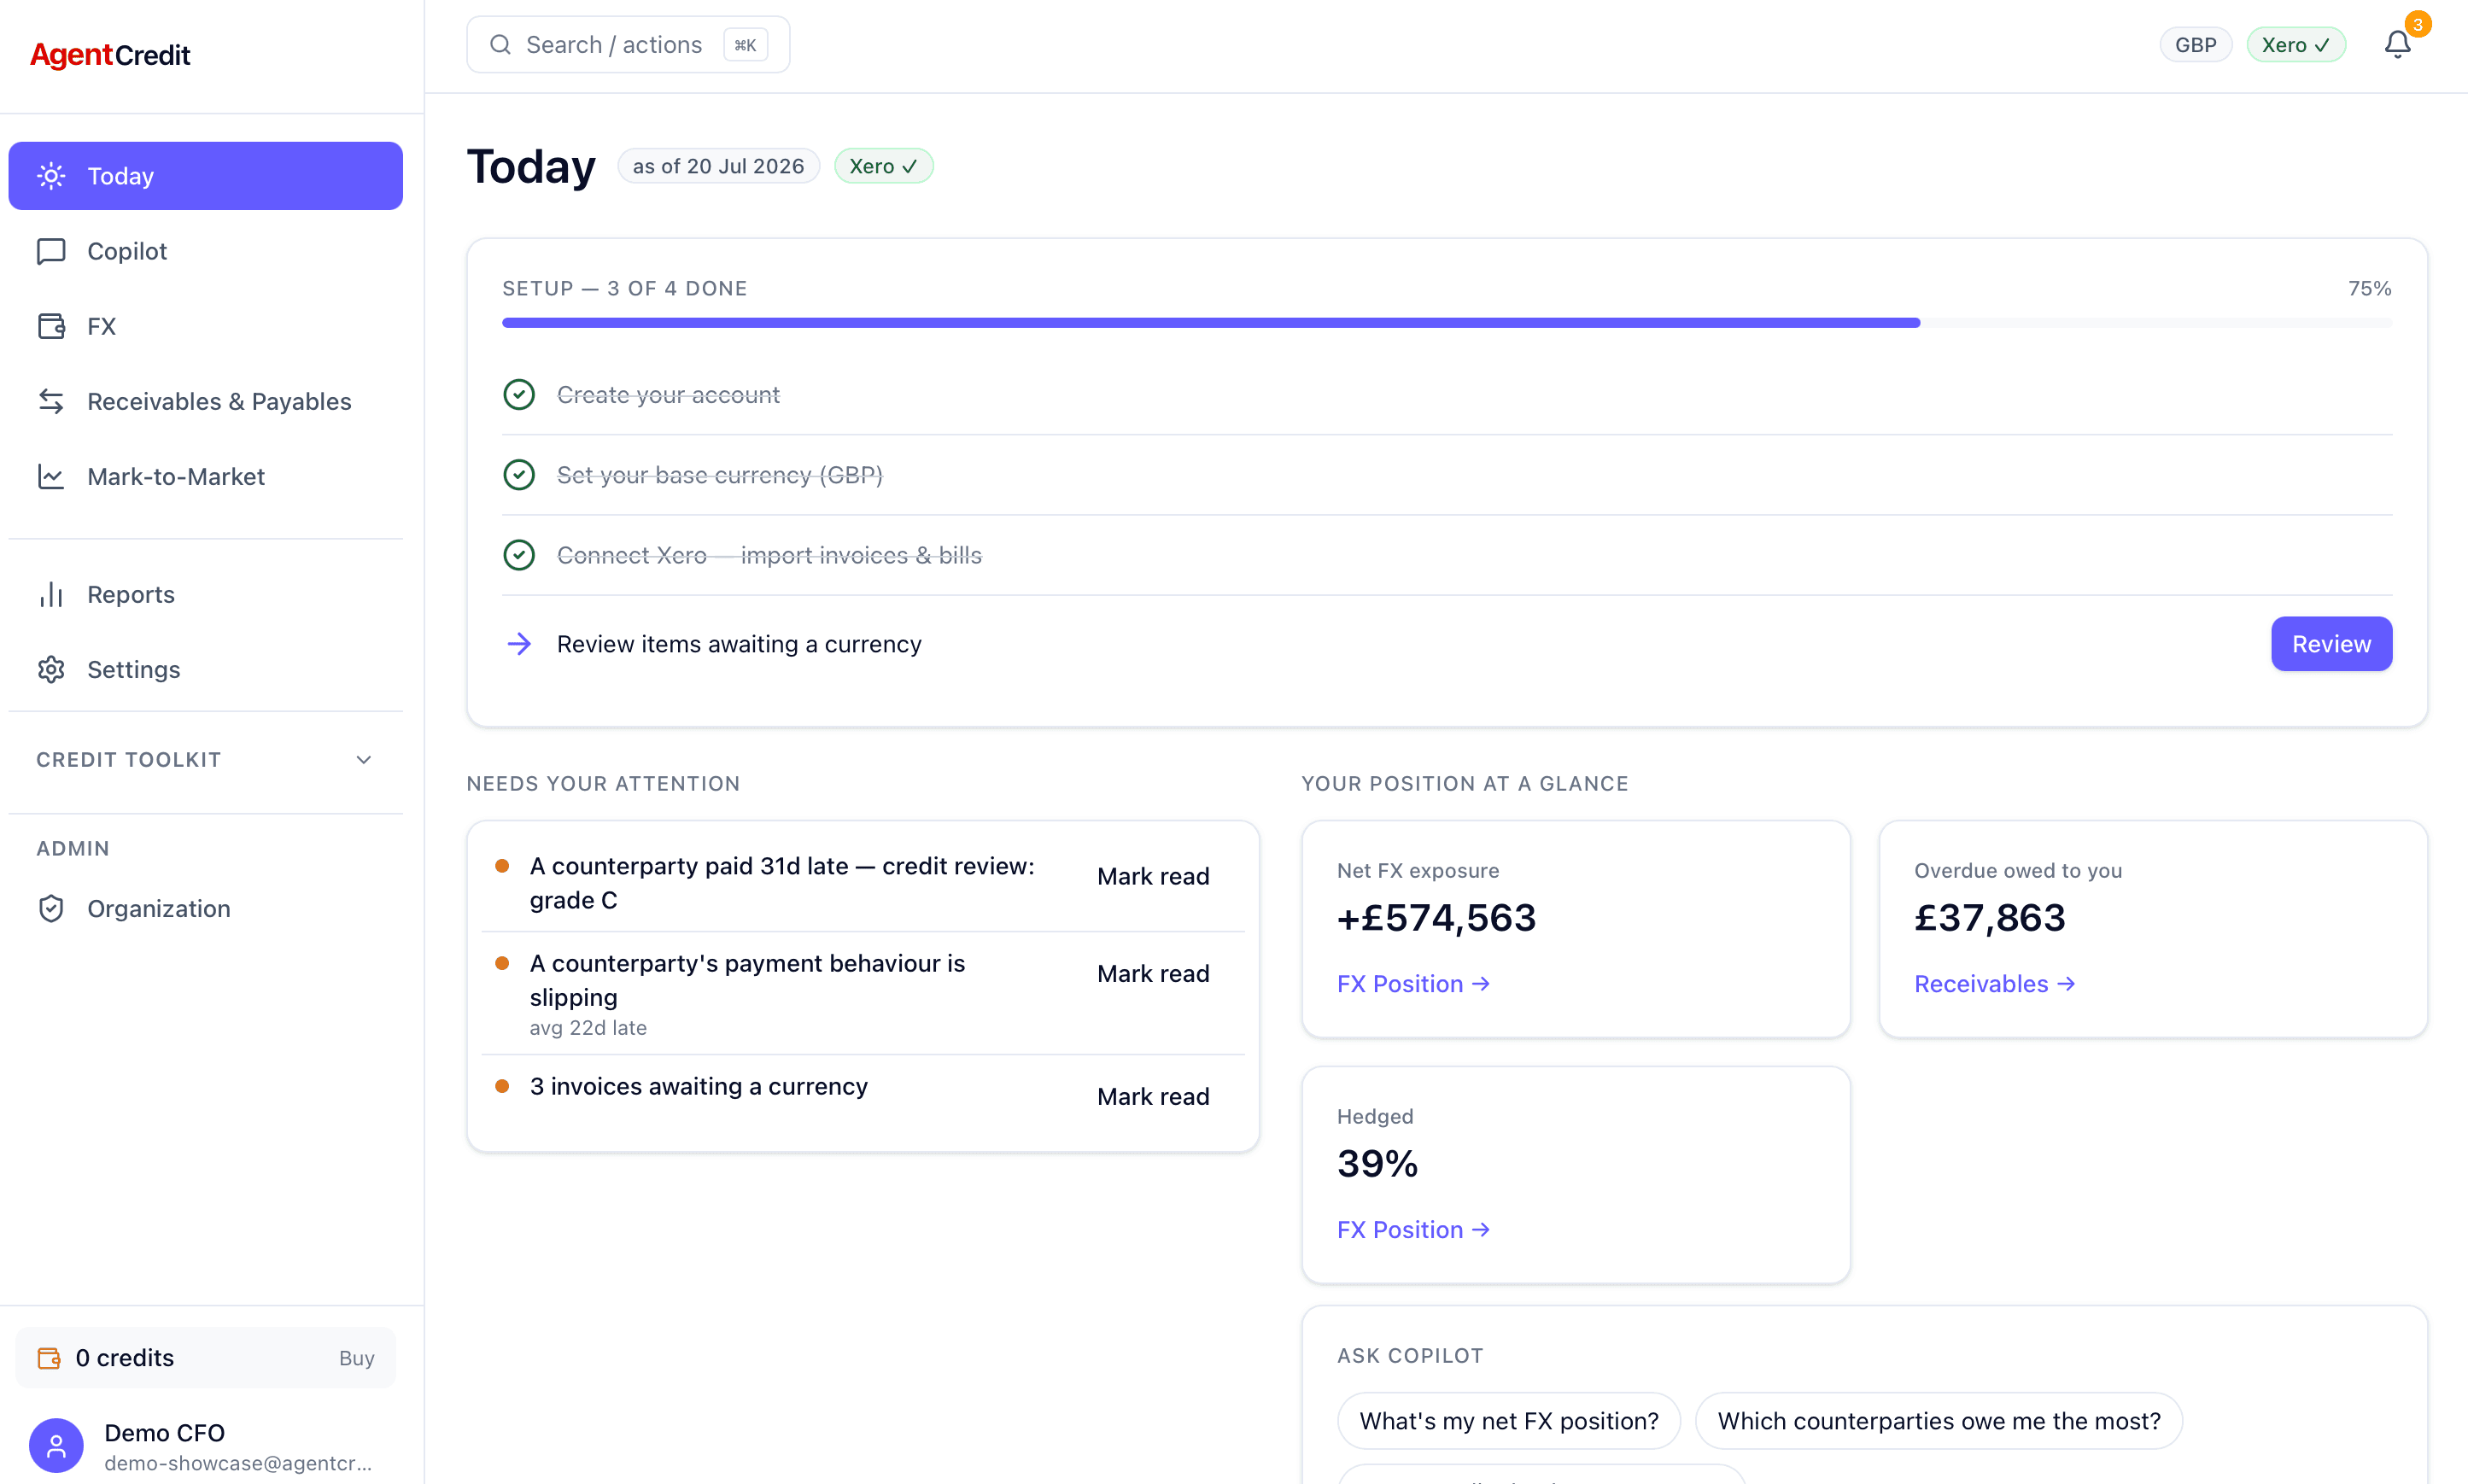Click 'Review items awaiting a currency' text

739,644
